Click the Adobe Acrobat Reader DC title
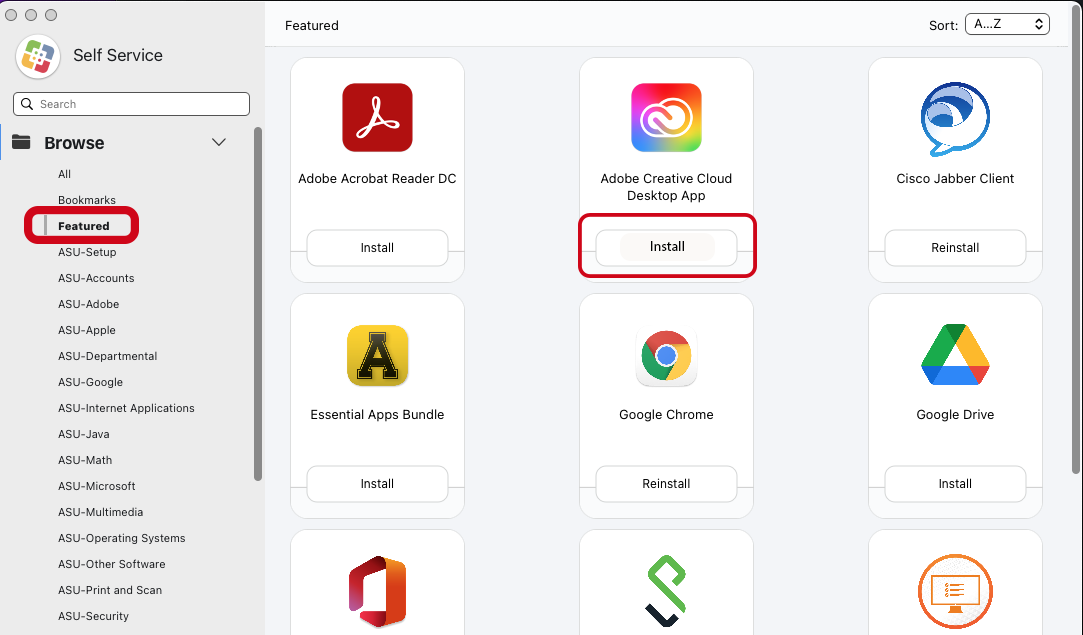1083x635 pixels. [x=377, y=178]
